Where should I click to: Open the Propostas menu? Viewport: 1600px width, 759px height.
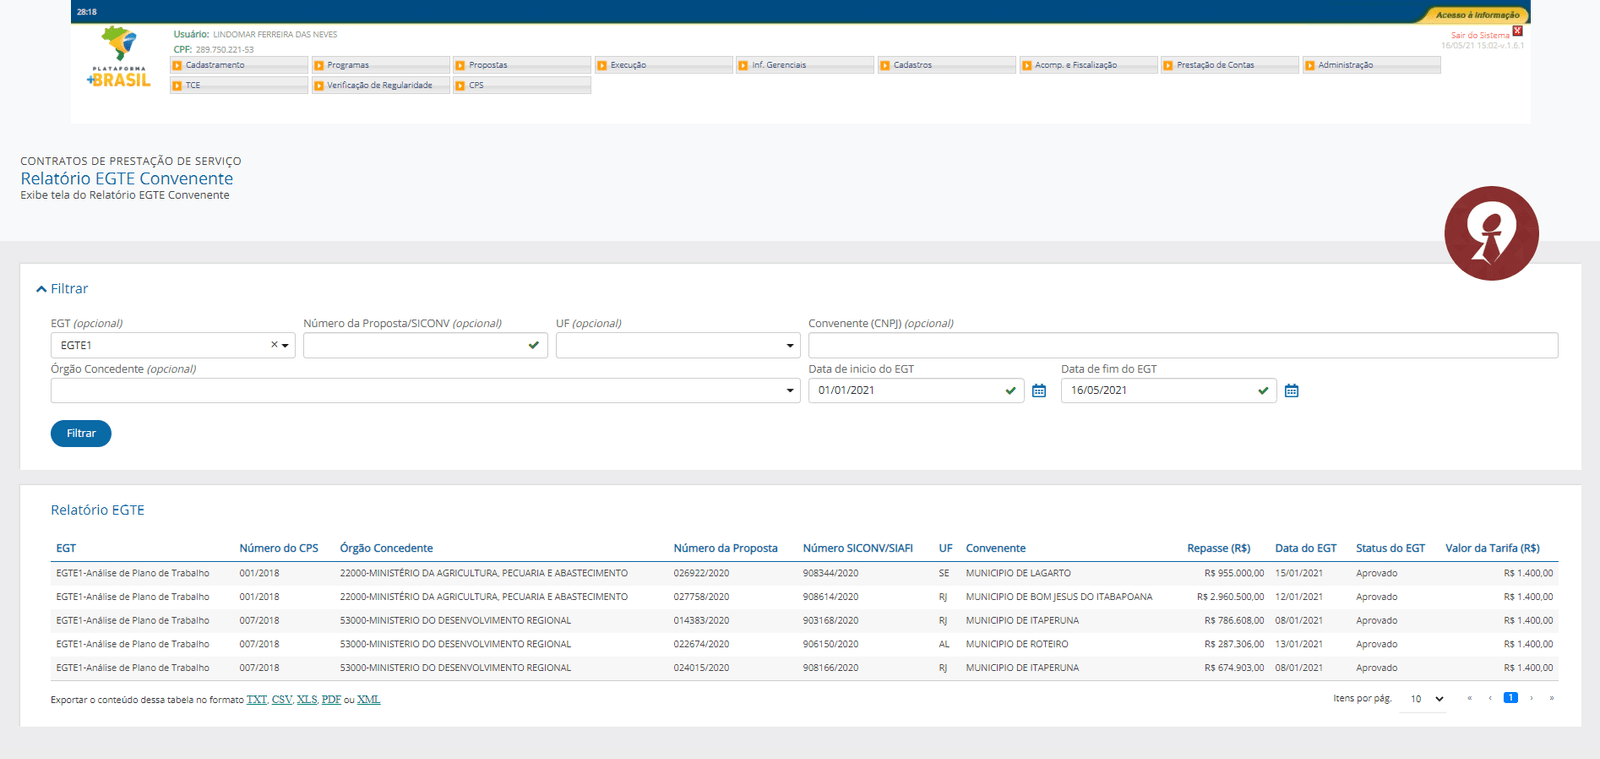pos(522,65)
